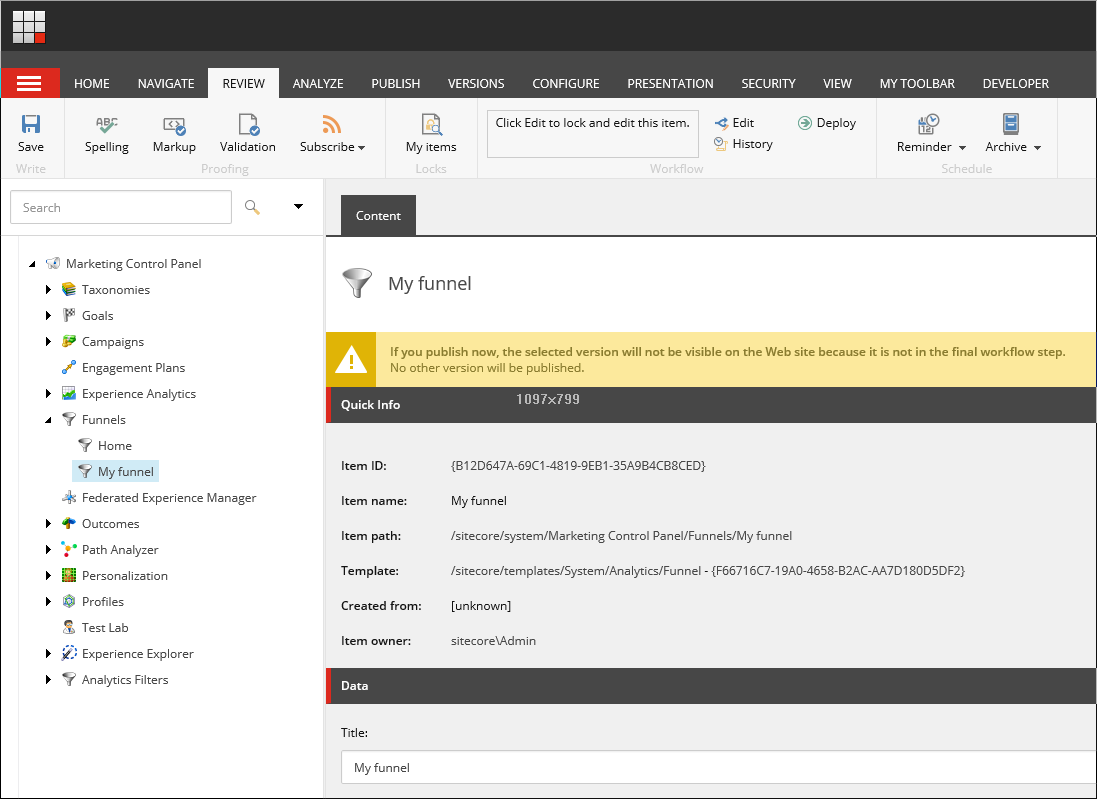The width and height of the screenshot is (1097, 799).
Task: Open the search options dropdown arrow
Action: coord(299,206)
